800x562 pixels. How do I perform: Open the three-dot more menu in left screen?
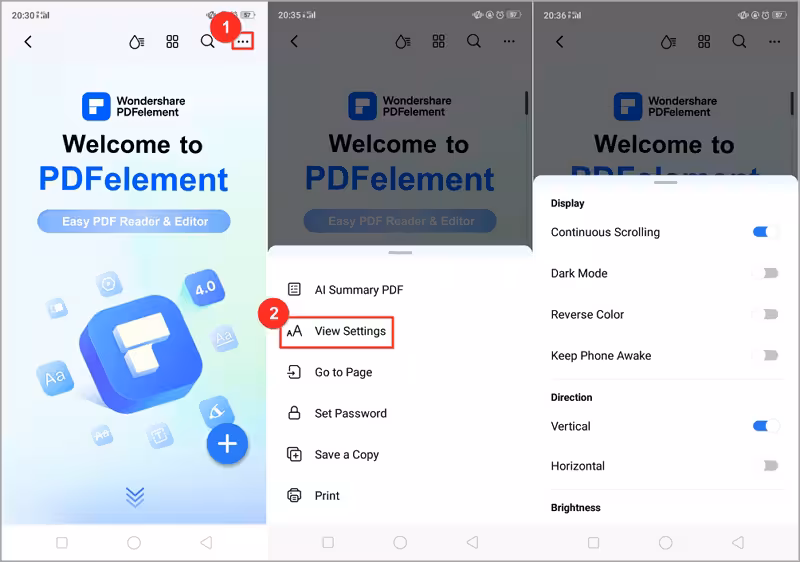243,41
